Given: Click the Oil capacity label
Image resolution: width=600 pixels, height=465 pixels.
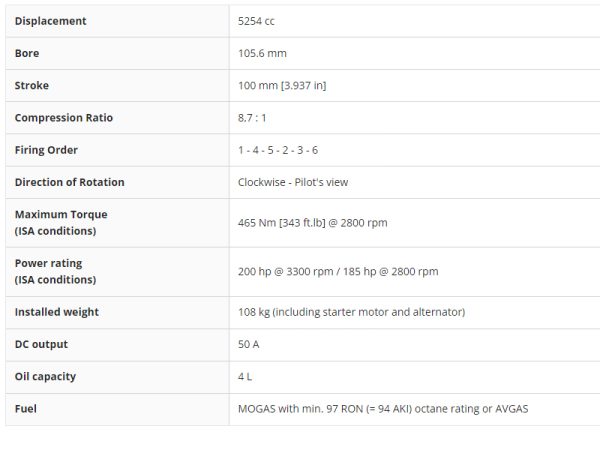Looking at the screenshot, I should pyautogui.click(x=45, y=376).
